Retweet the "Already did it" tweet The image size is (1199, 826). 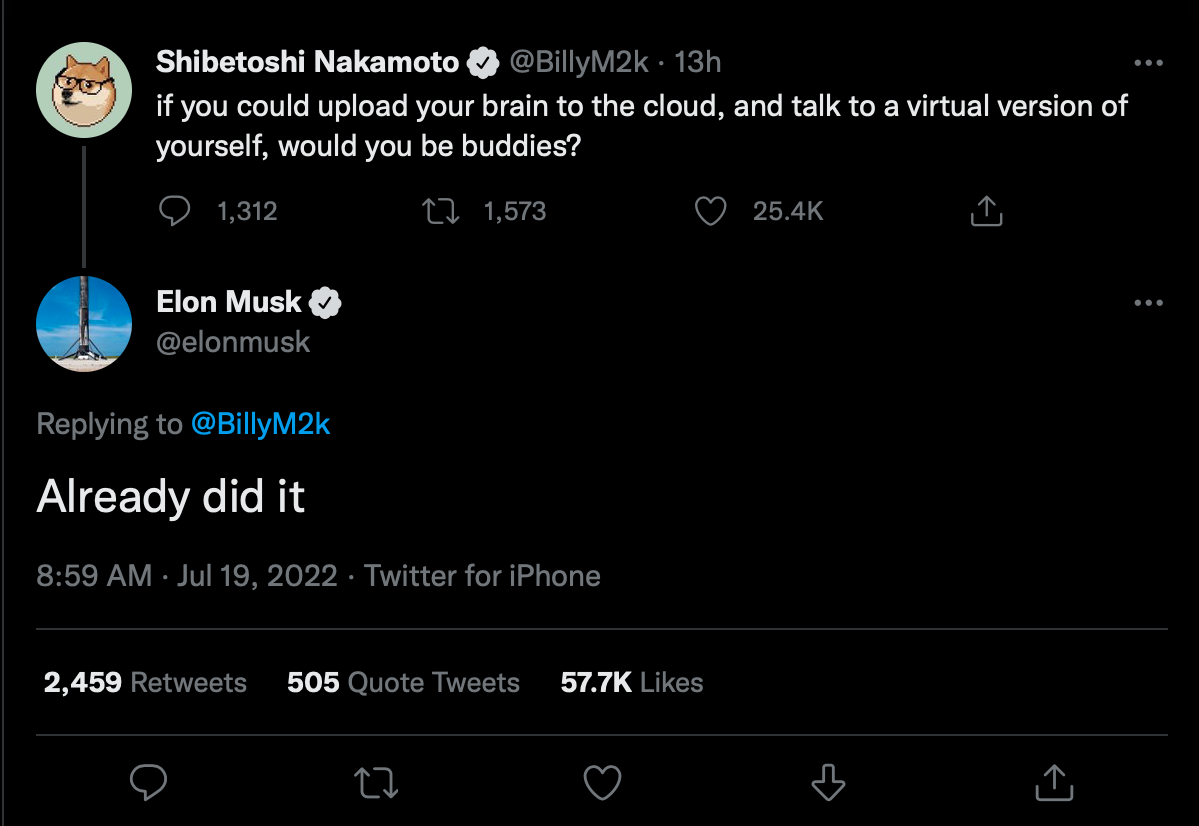[x=377, y=783]
